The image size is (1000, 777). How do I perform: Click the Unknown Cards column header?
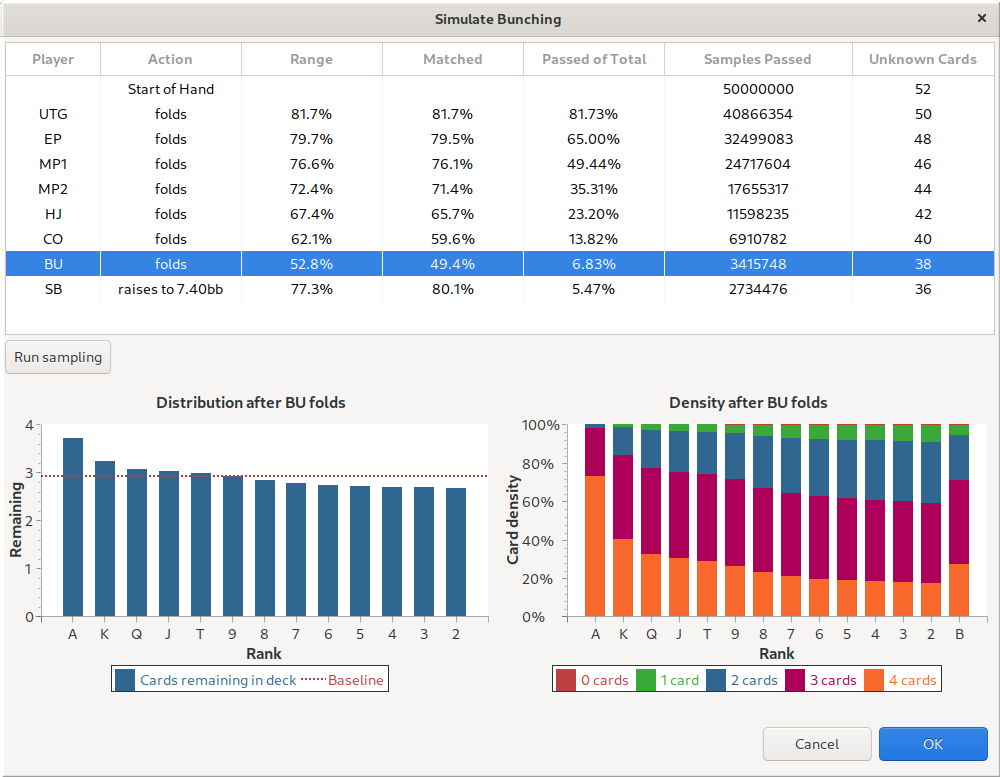(923, 59)
